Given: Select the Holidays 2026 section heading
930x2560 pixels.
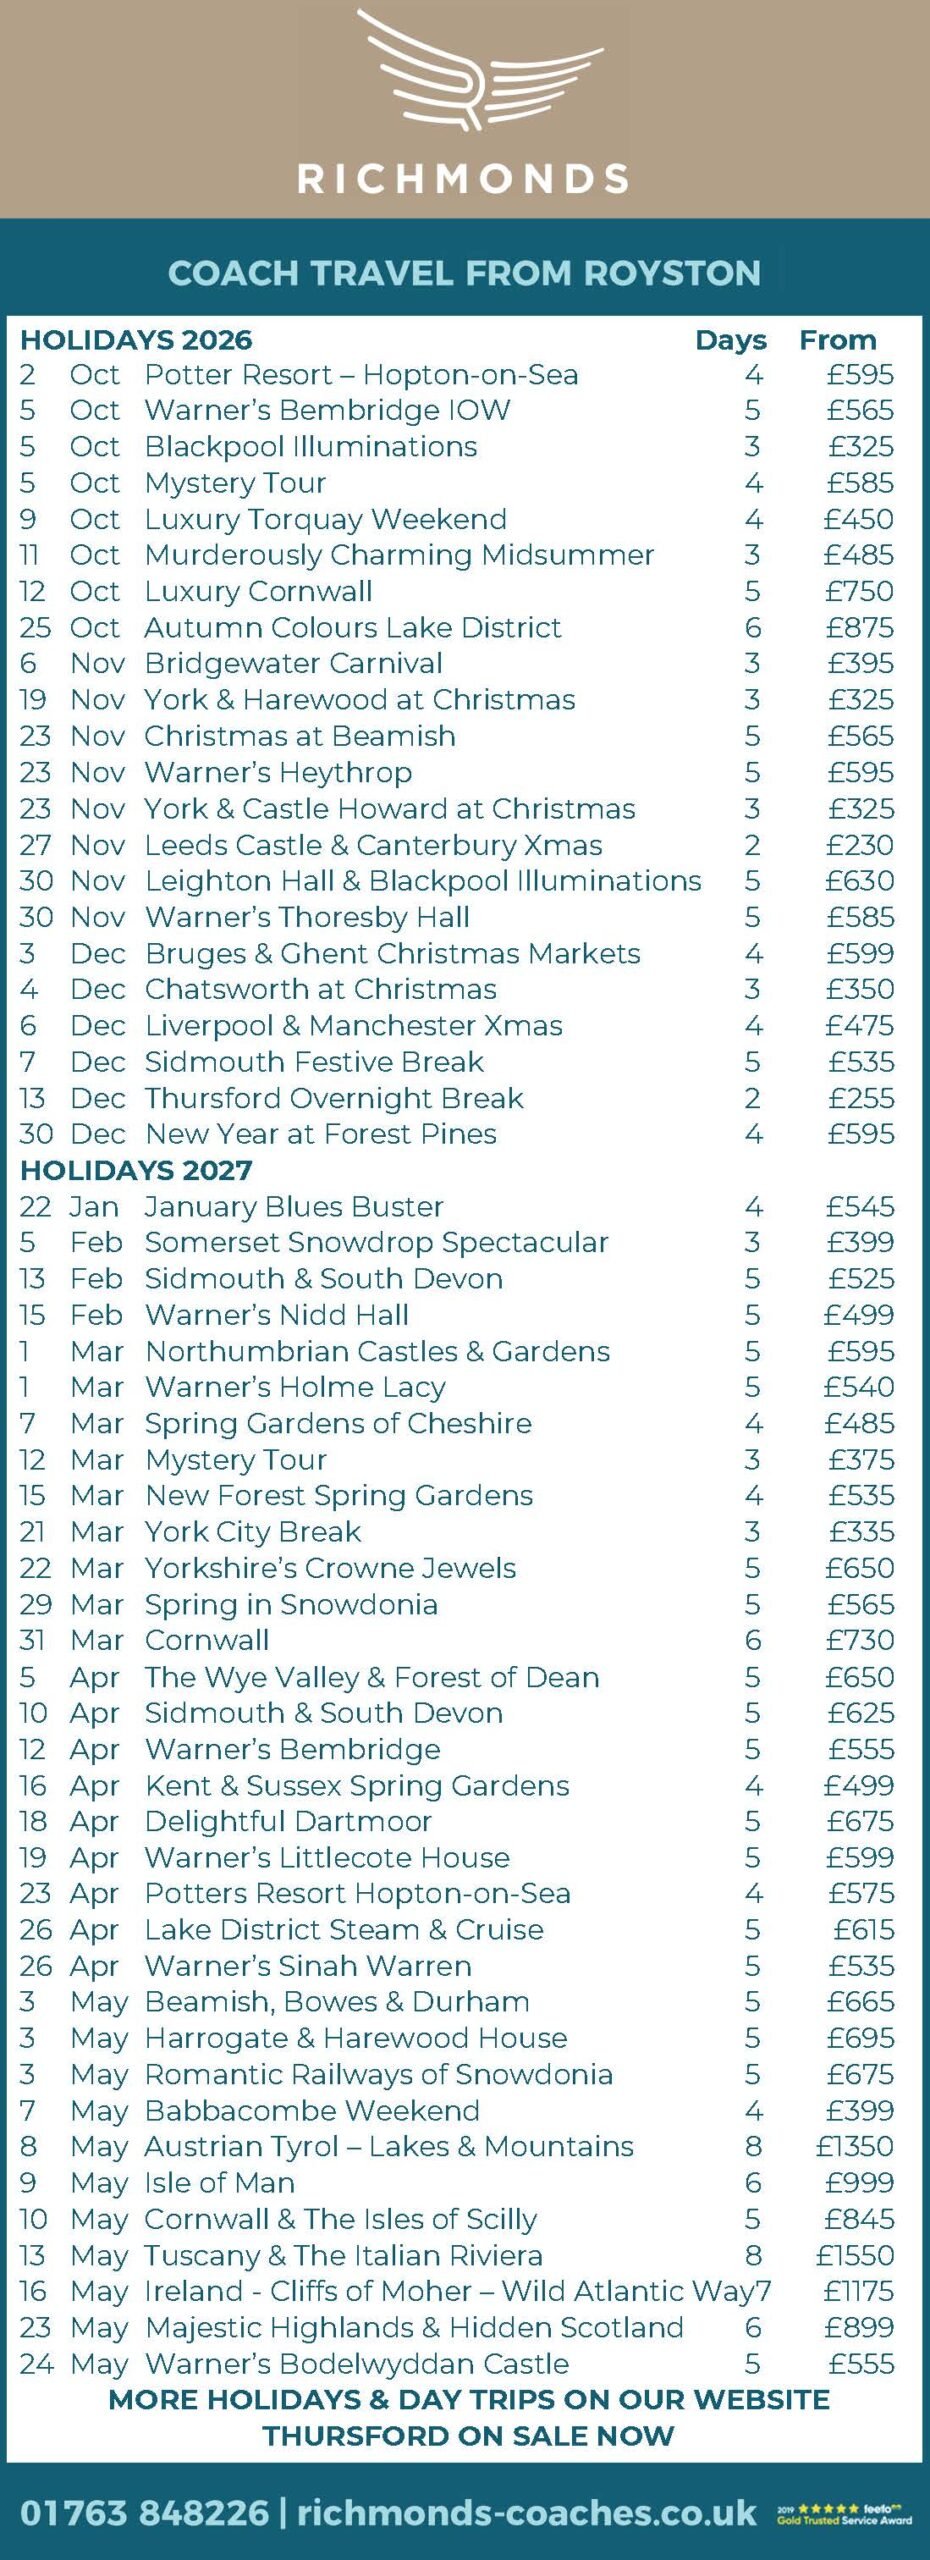Looking at the screenshot, I should 136,340.
